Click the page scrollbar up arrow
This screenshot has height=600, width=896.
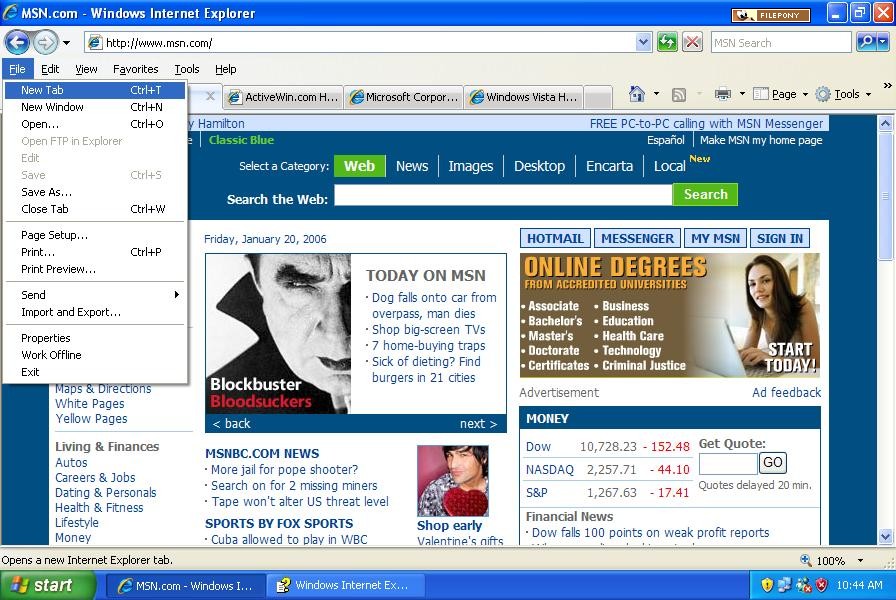(x=885, y=123)
